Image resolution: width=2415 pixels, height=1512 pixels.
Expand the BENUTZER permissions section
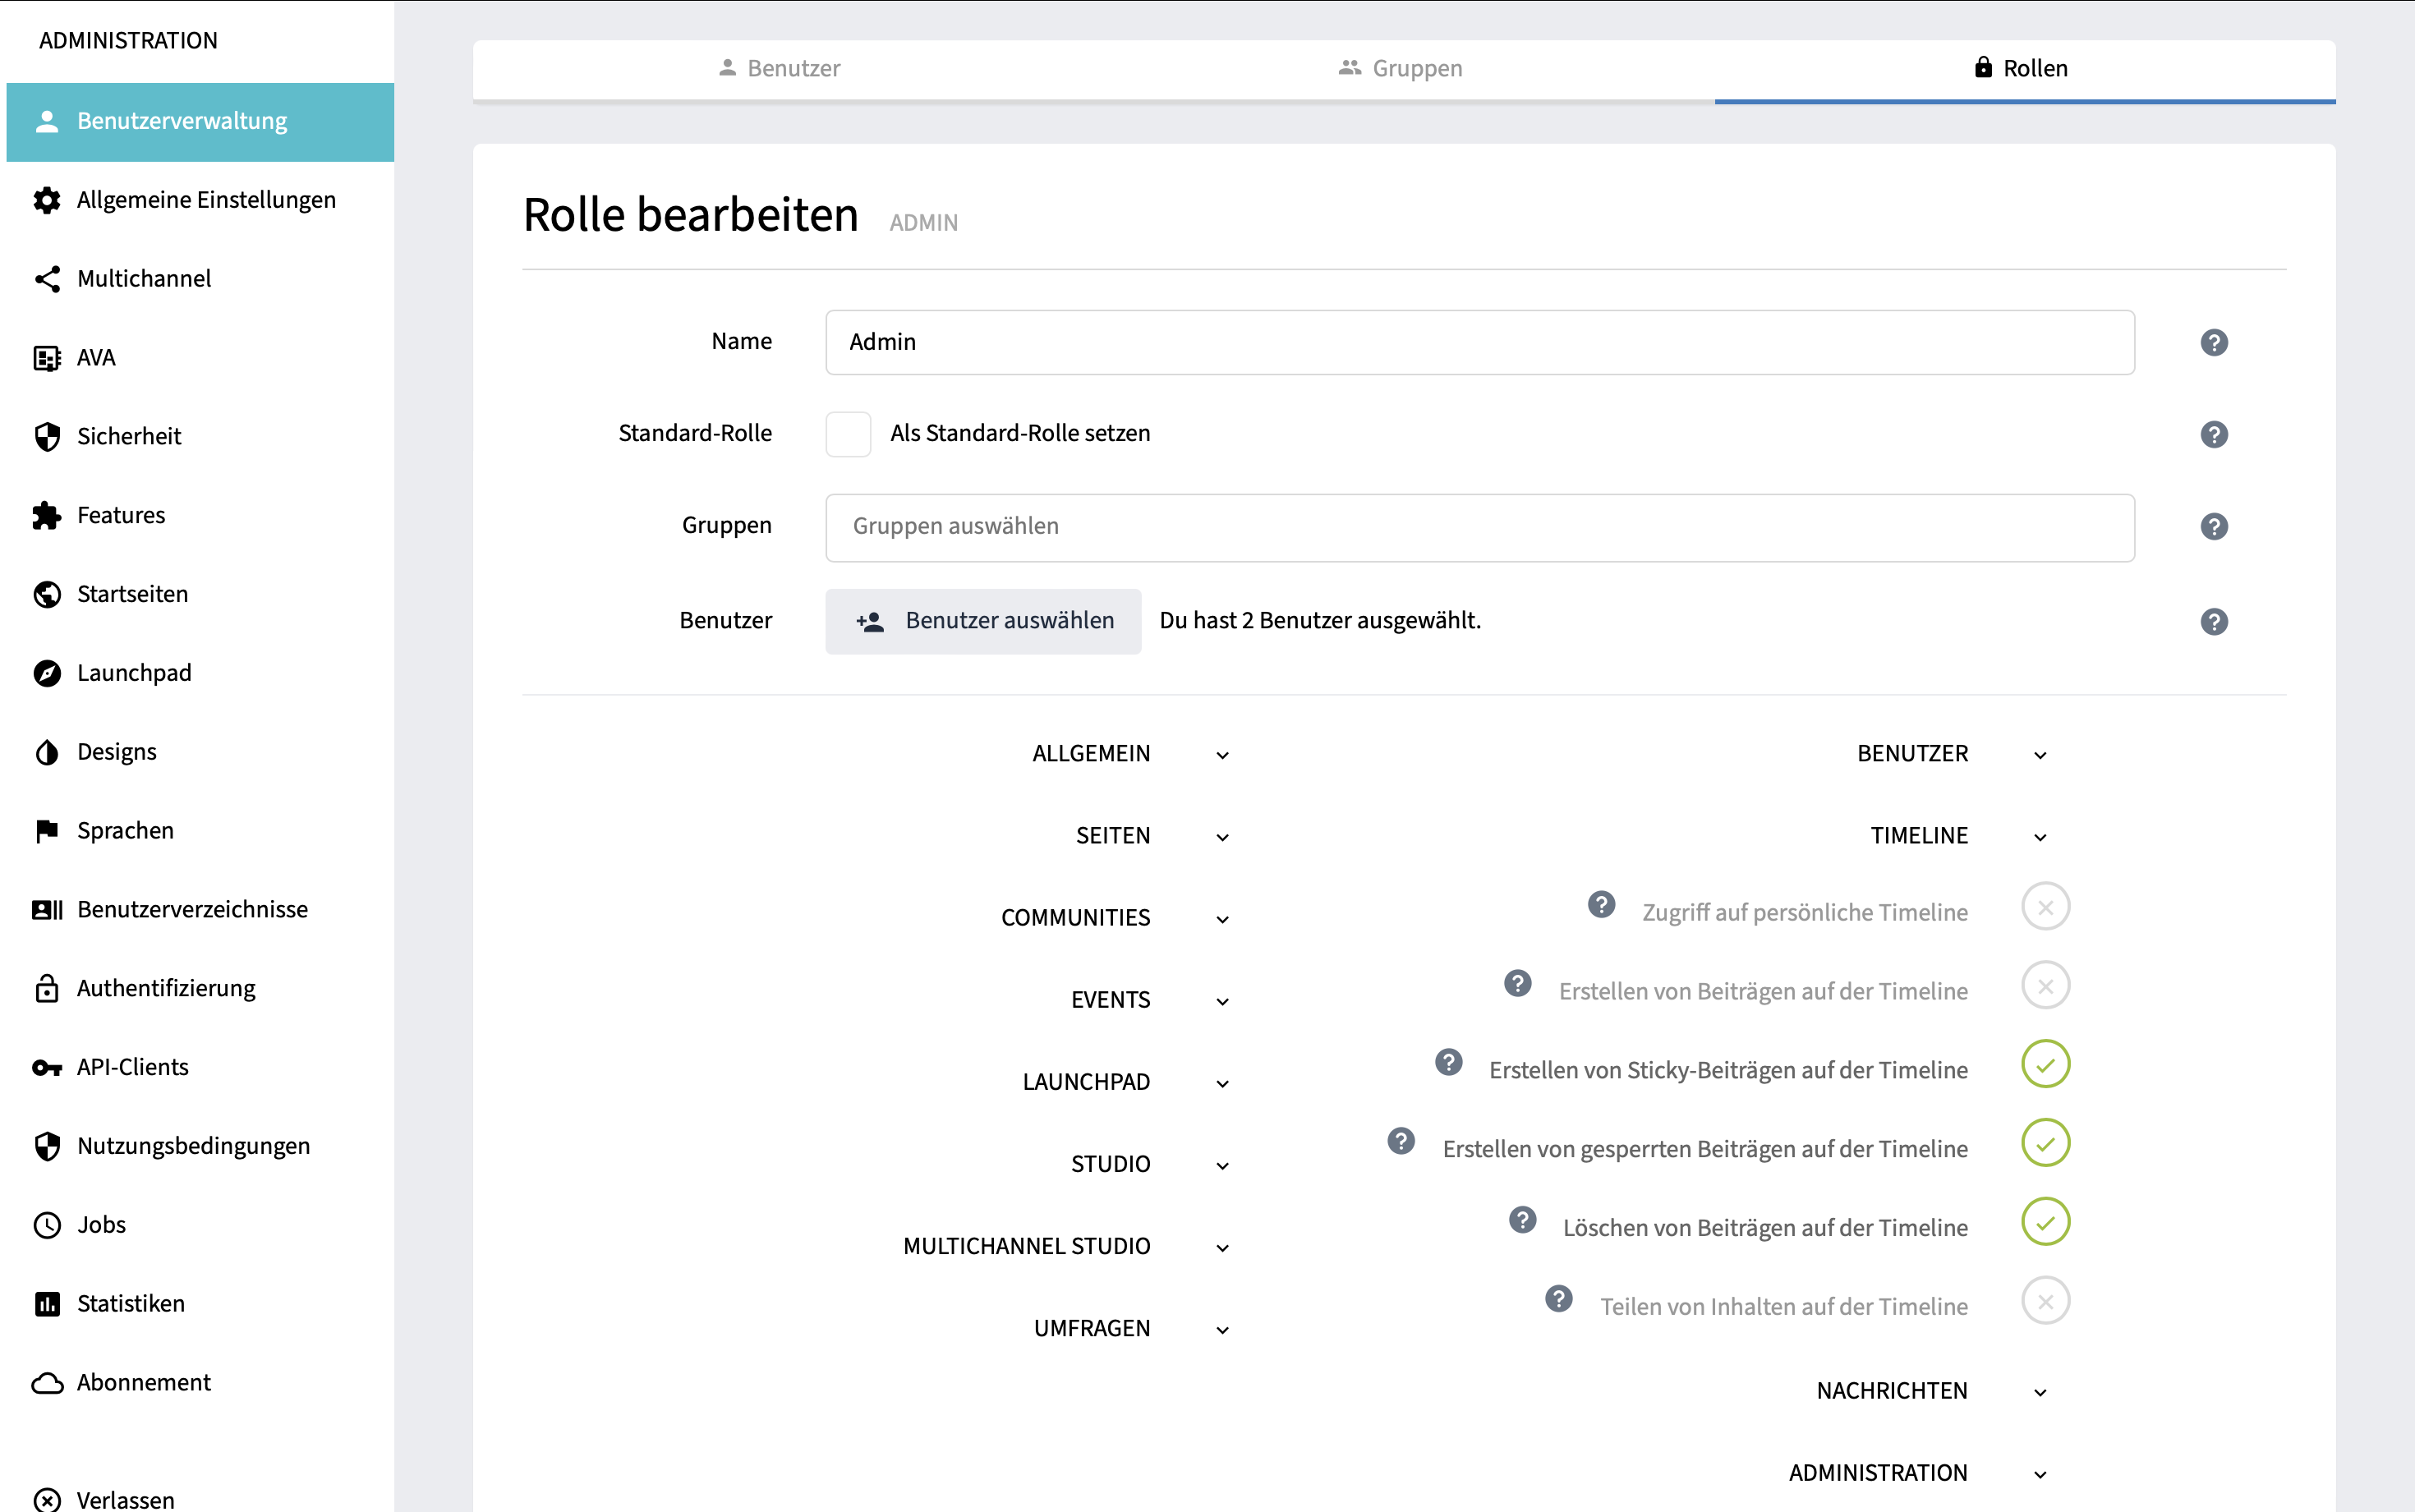point(2040,755)
